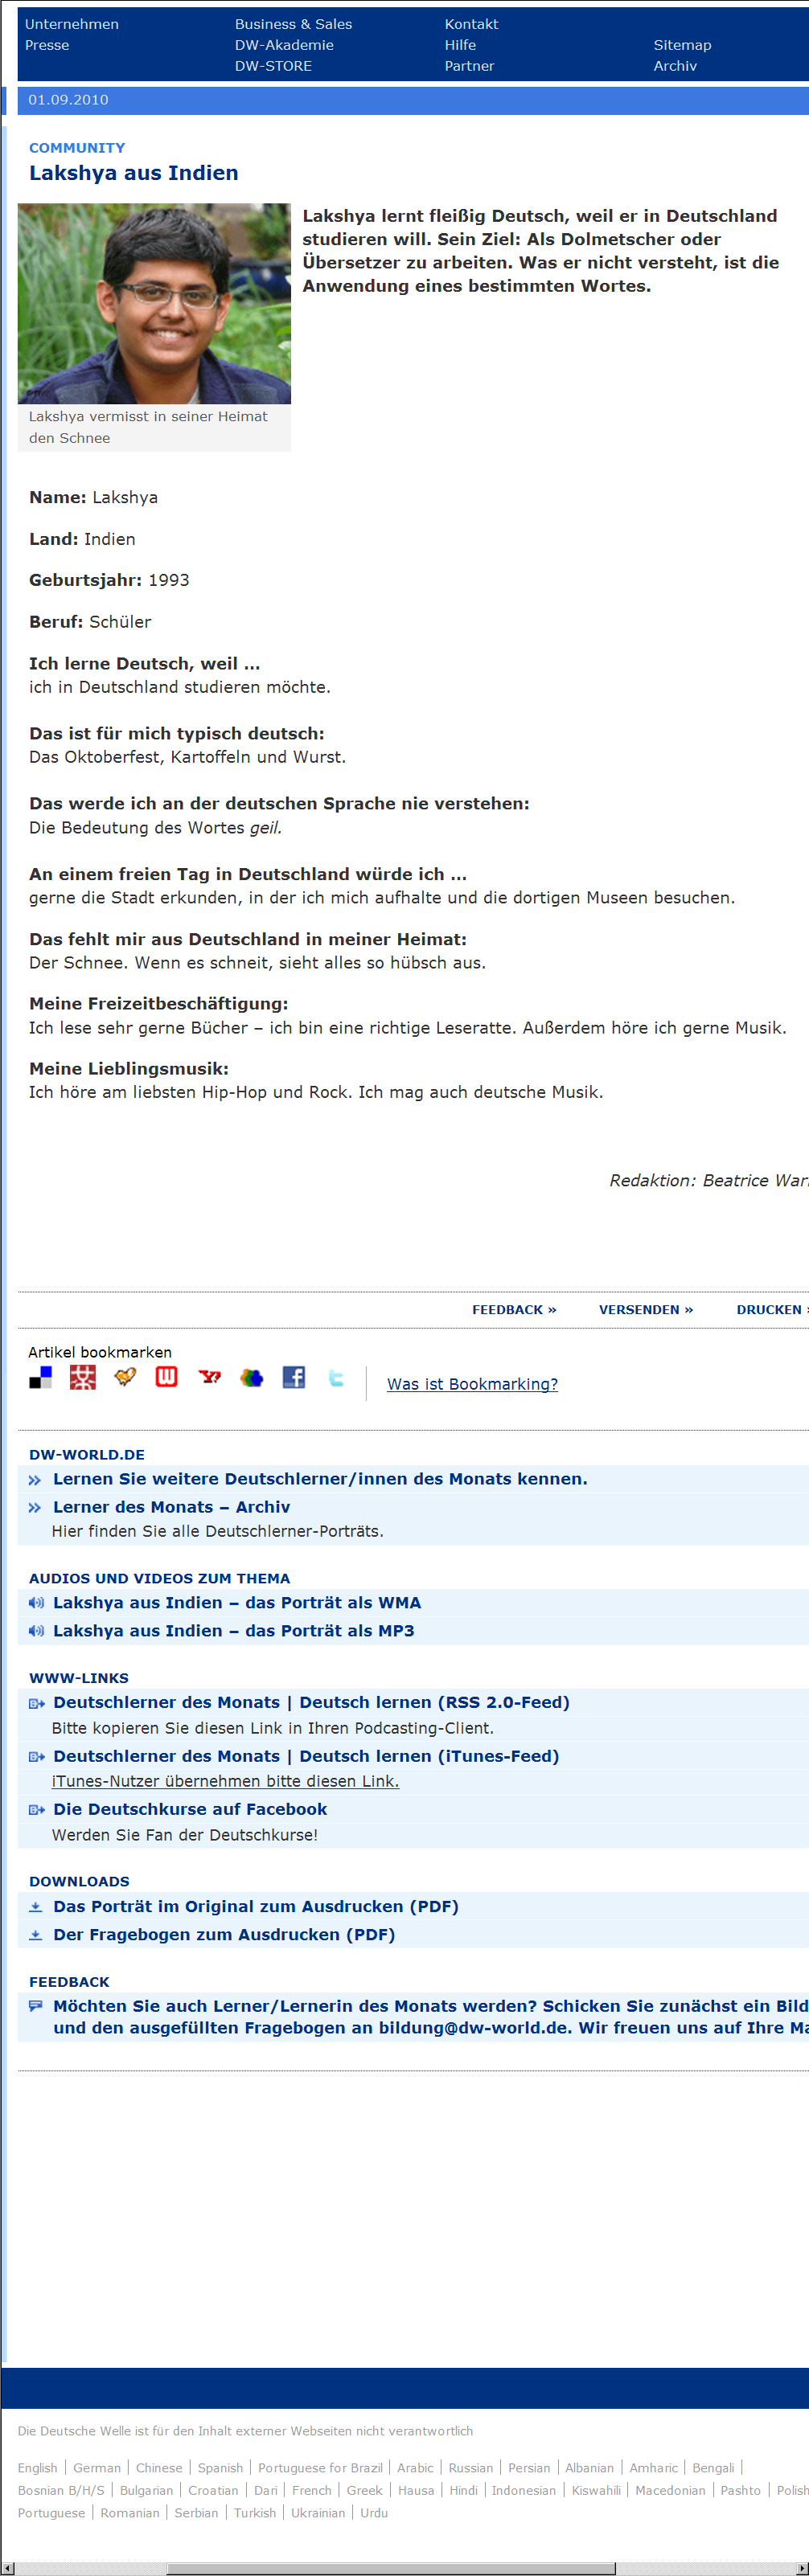Switch to German language in footer
This screenshot has height=2576, width=809.
(97, 2468)
